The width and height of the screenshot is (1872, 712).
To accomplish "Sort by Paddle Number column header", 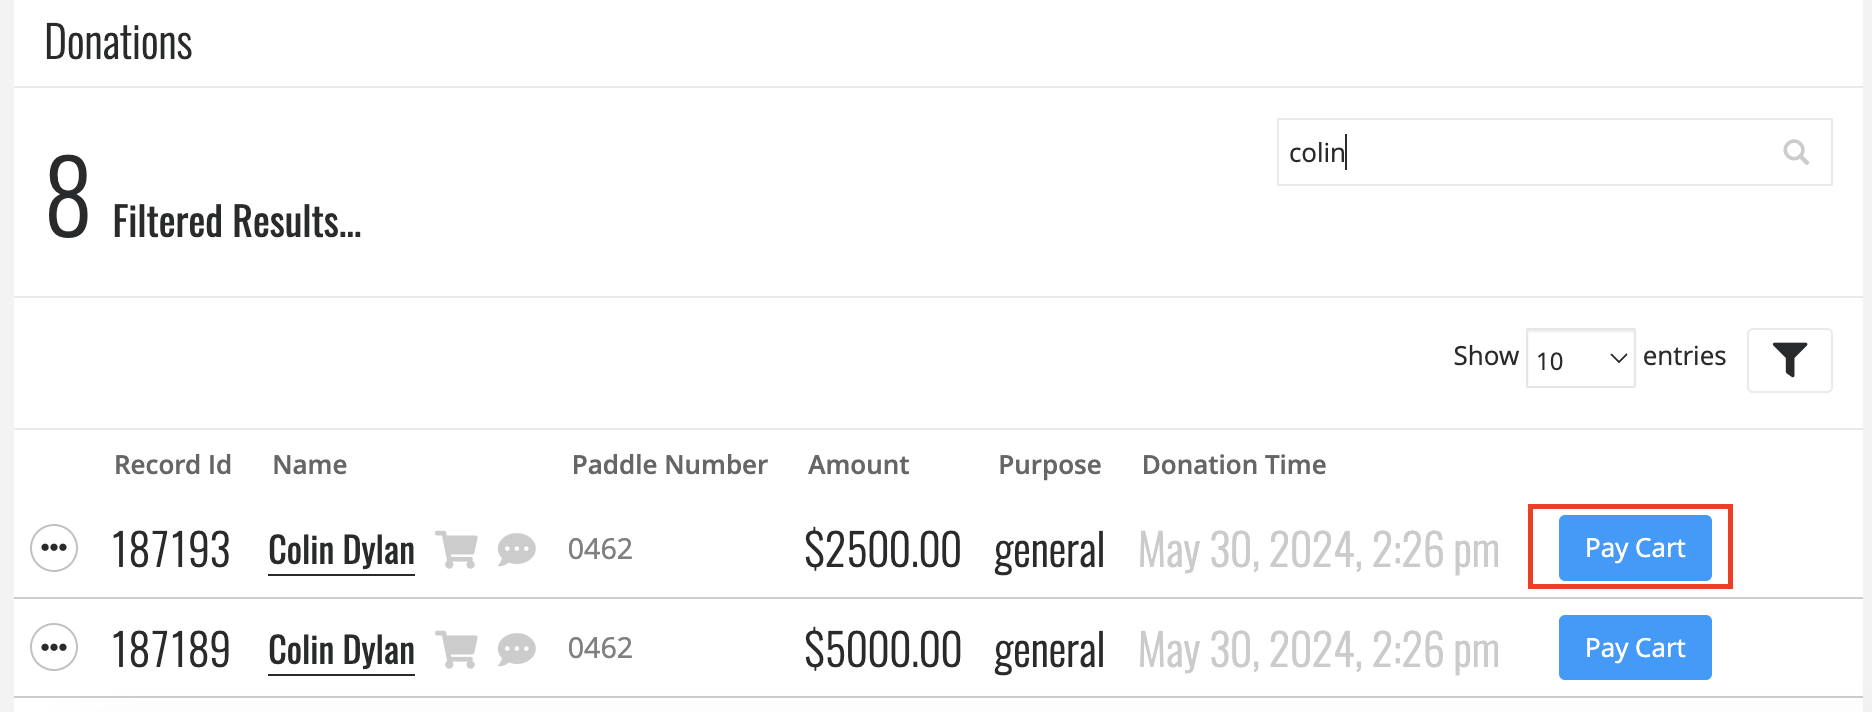I will [x=670, y=465].
